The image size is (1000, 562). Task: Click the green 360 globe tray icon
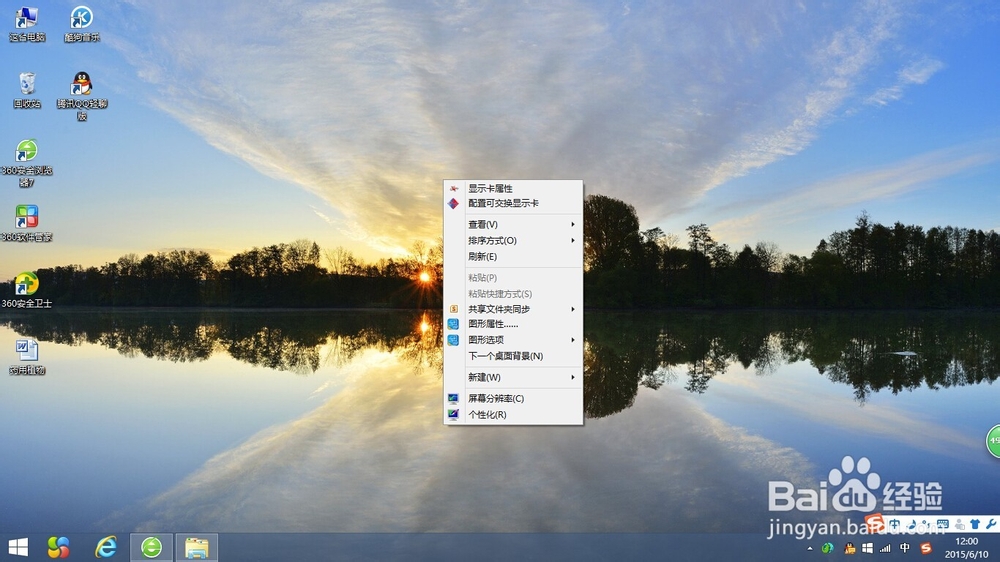tap(827, 548)
